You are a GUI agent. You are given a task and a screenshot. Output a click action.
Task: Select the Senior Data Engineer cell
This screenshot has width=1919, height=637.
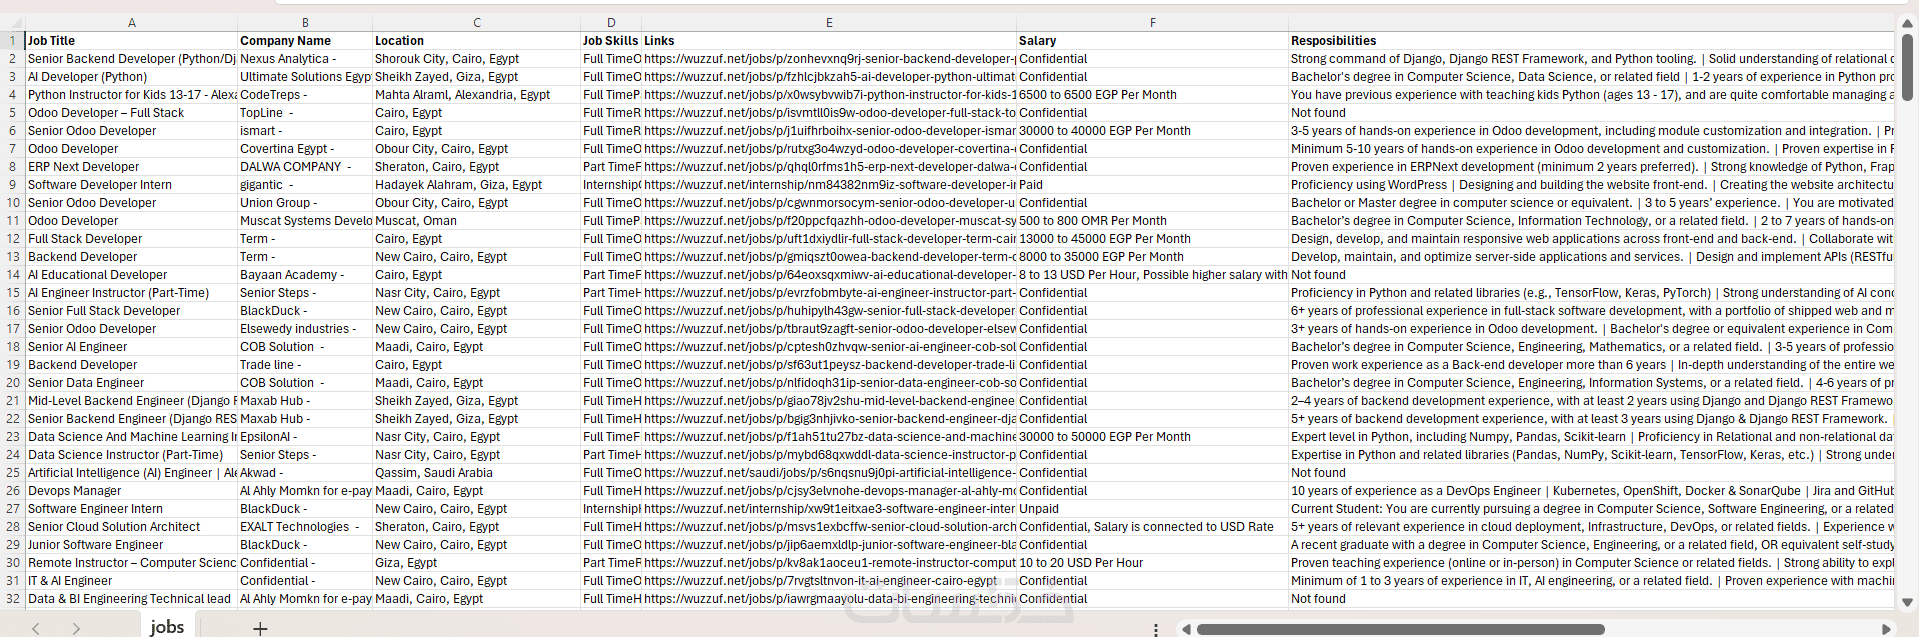[131, 383]
